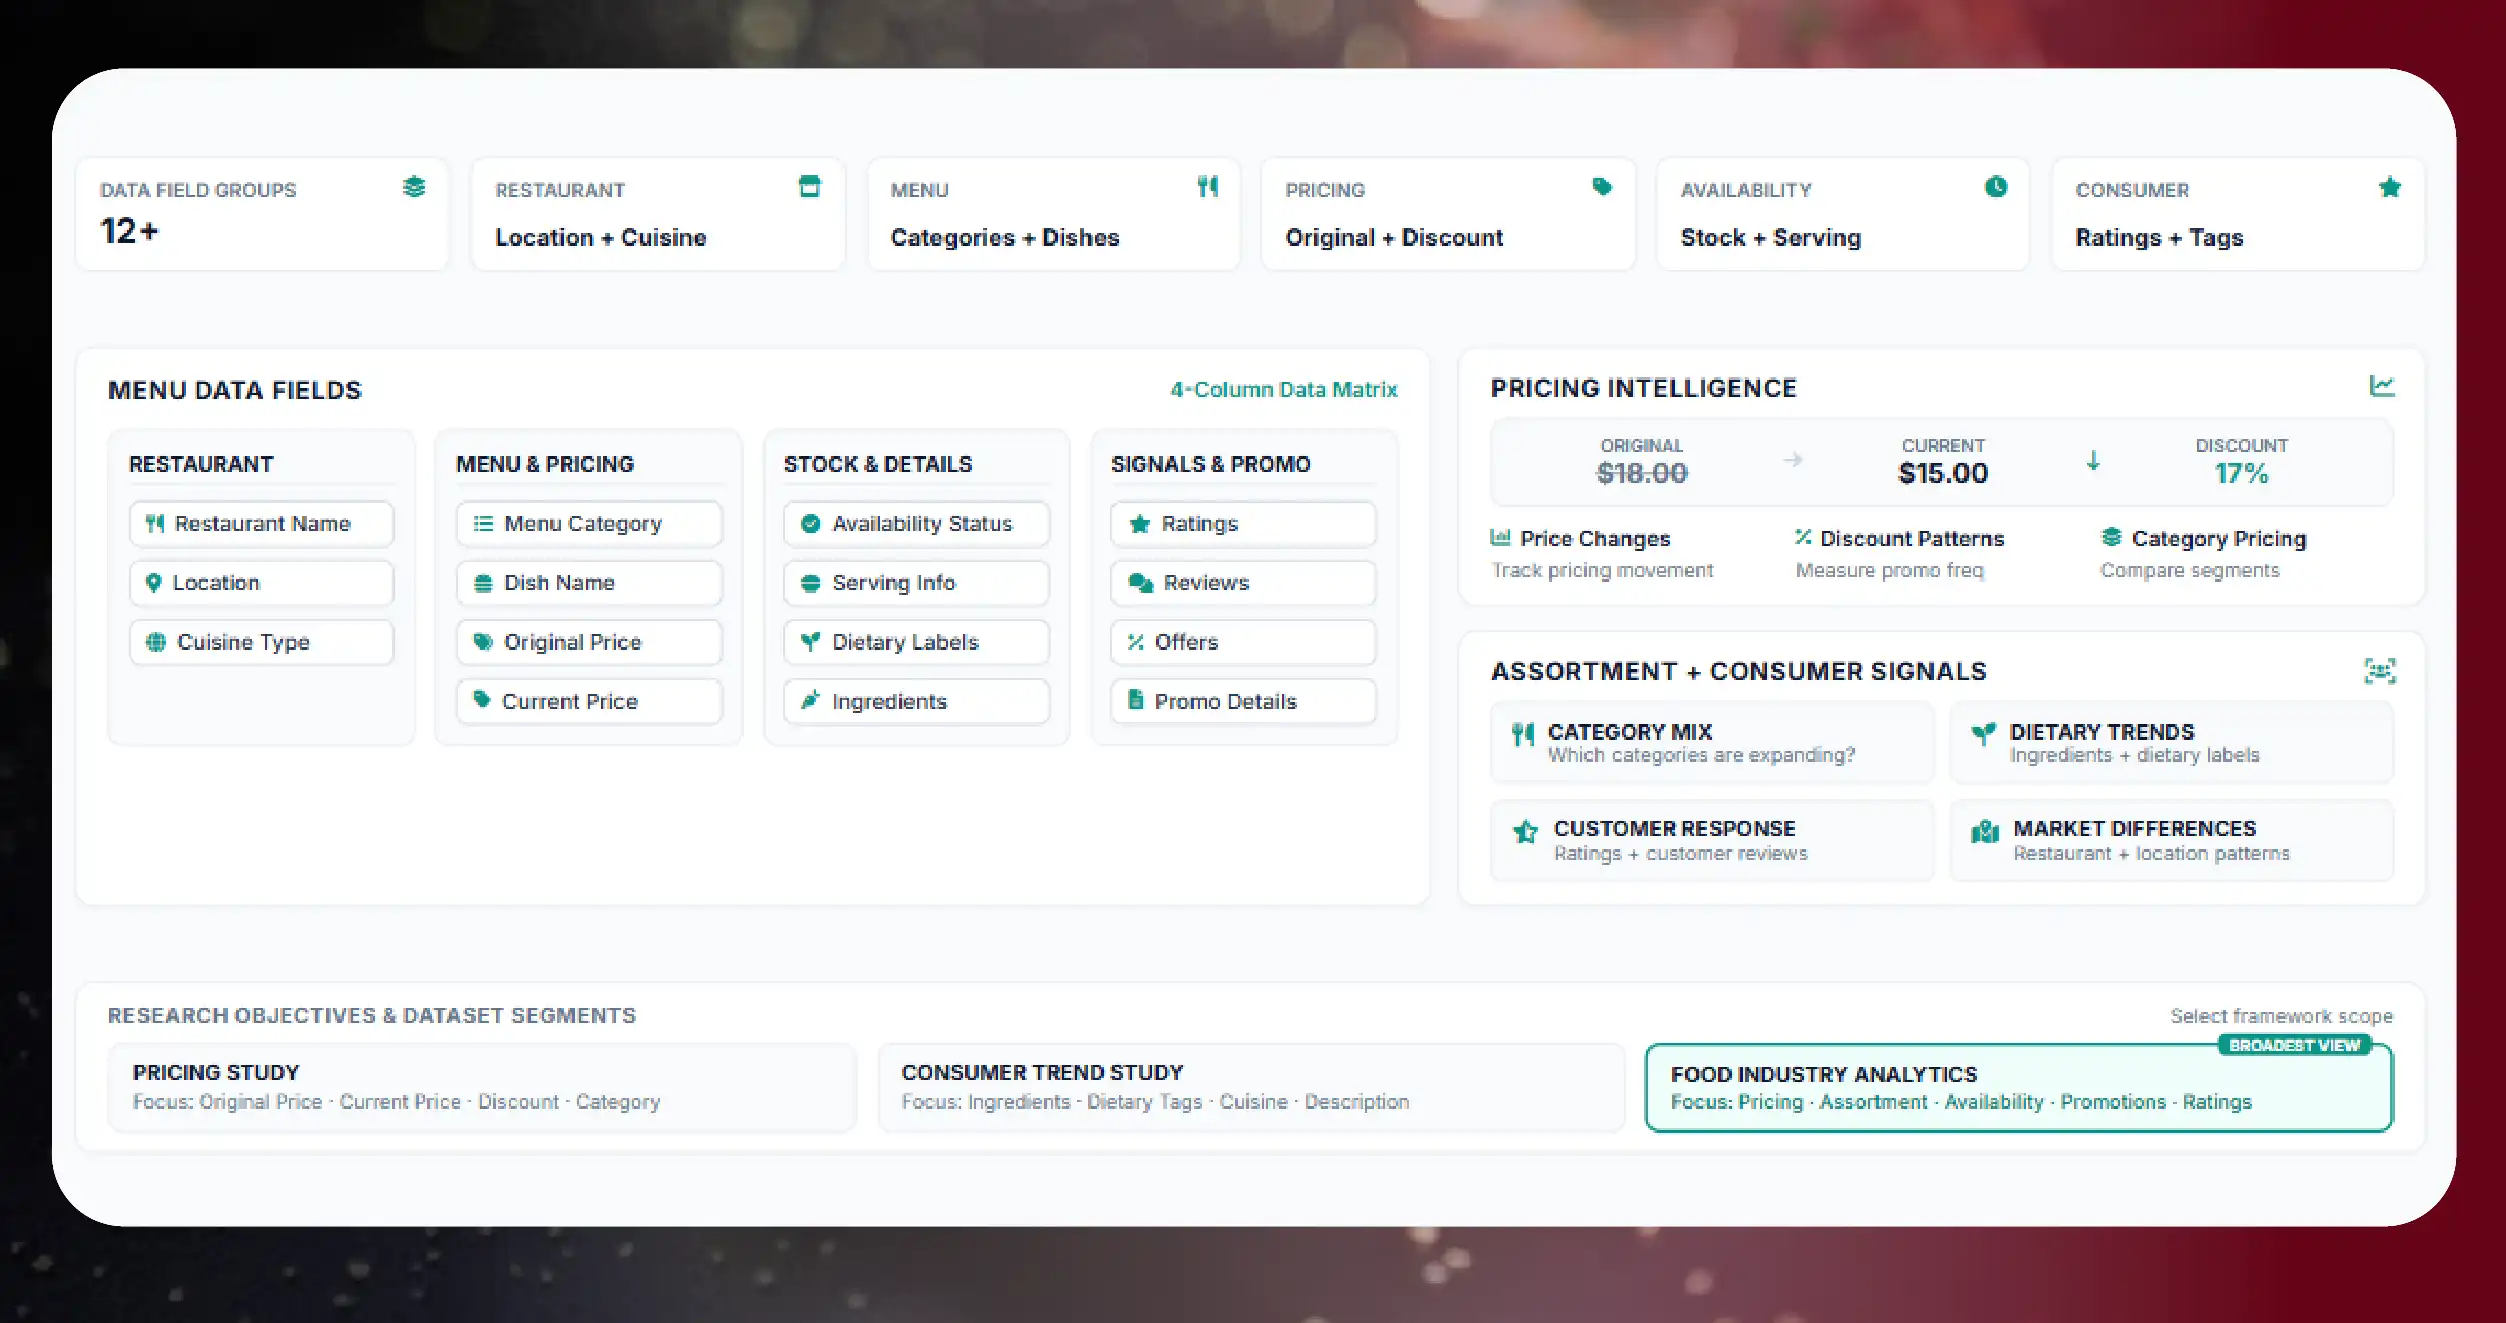The width and height of the screenshot is (2506, 1323).
Task: Click the burger icon beside Serving Info
Action: click(x=811, y=583)
